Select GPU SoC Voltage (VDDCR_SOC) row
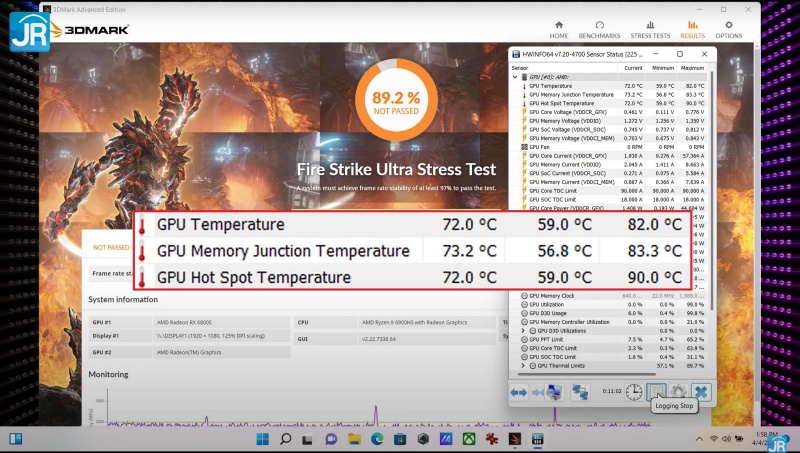The height and width of the screenshot is (453, 800). pyautogui.click(x=608, y=130)
